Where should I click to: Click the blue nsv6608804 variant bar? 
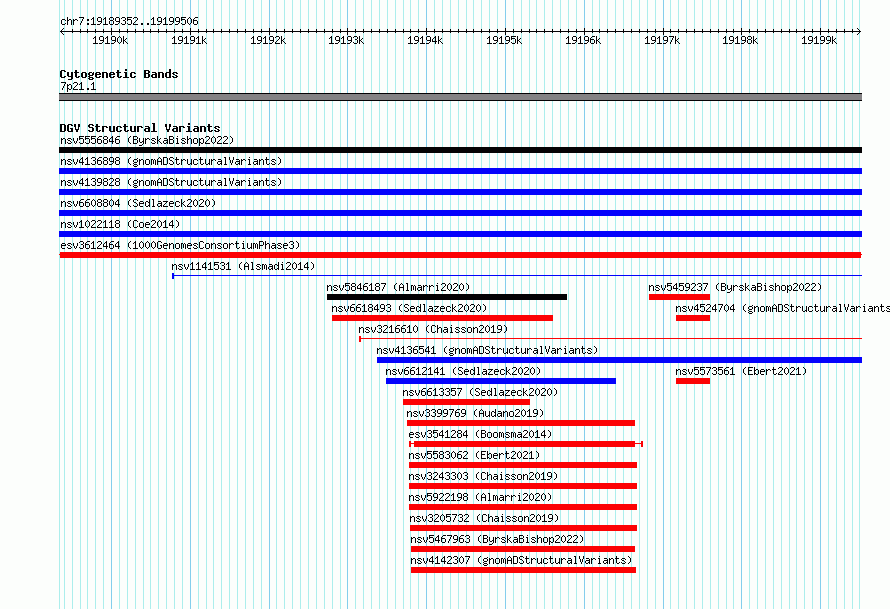(460, 213)
